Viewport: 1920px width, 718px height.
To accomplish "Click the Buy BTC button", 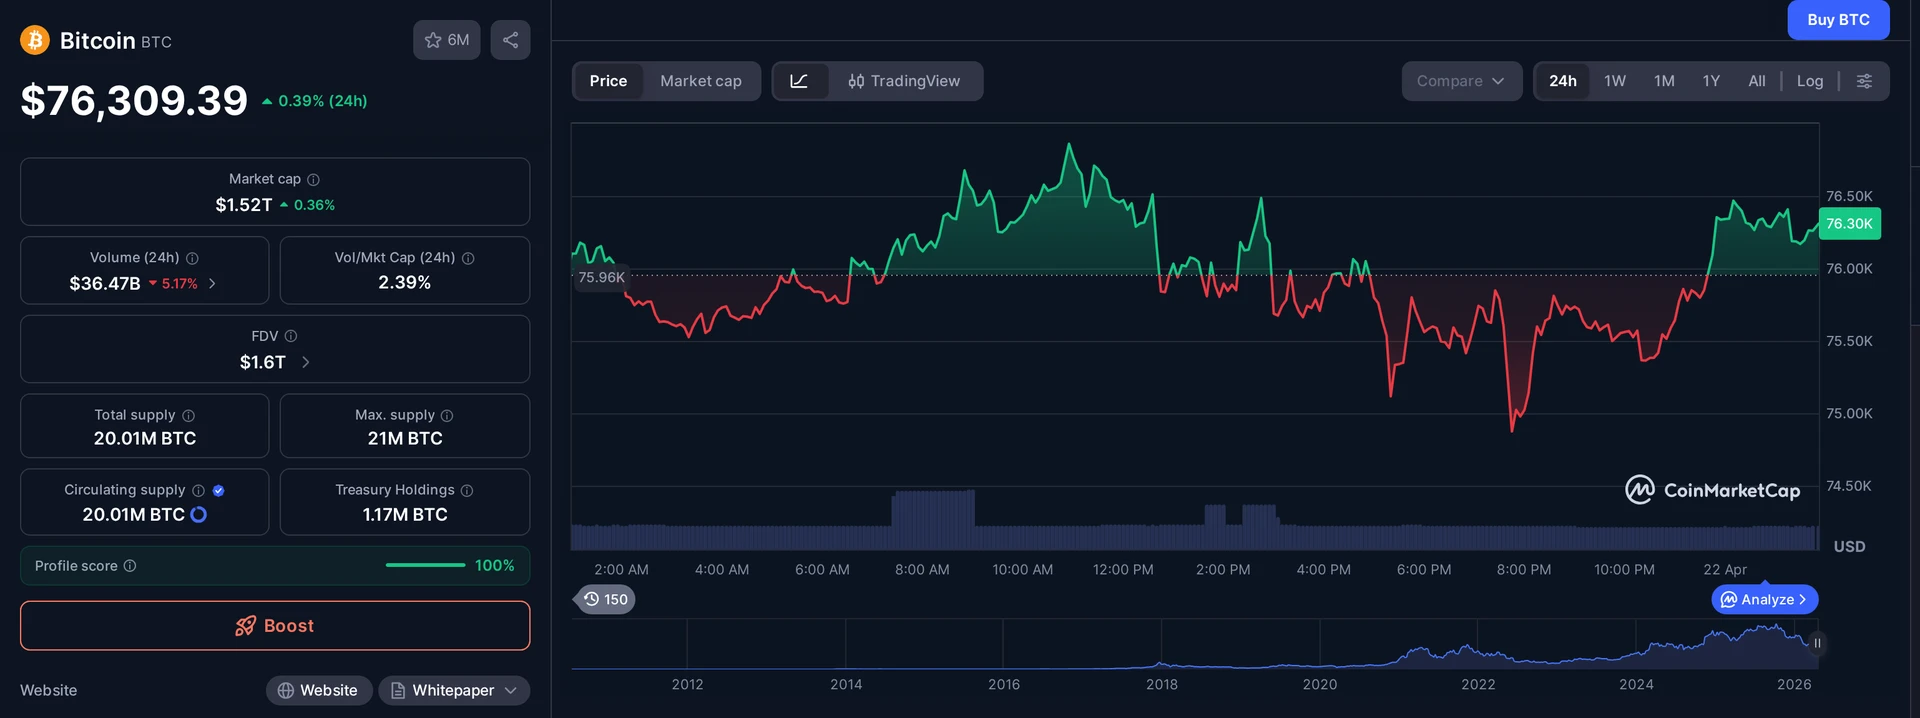I will [1838, 20].
